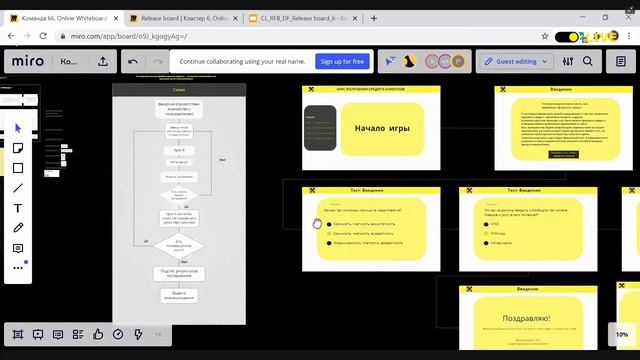
Task: Click X icon on Поздравляю frame
Action: click(x=469, y=289)
